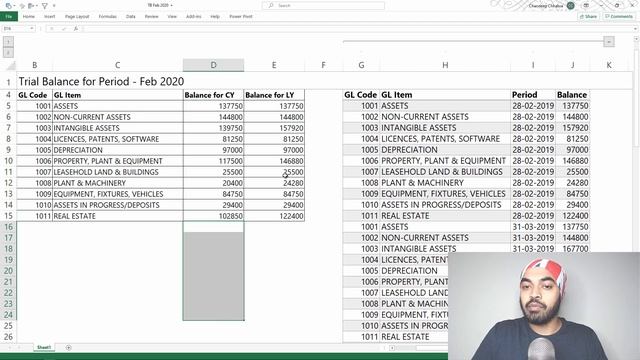Open the Name Box dropdown arrow
This screenshot has width=640, height=360.
[x=31, y=29]
